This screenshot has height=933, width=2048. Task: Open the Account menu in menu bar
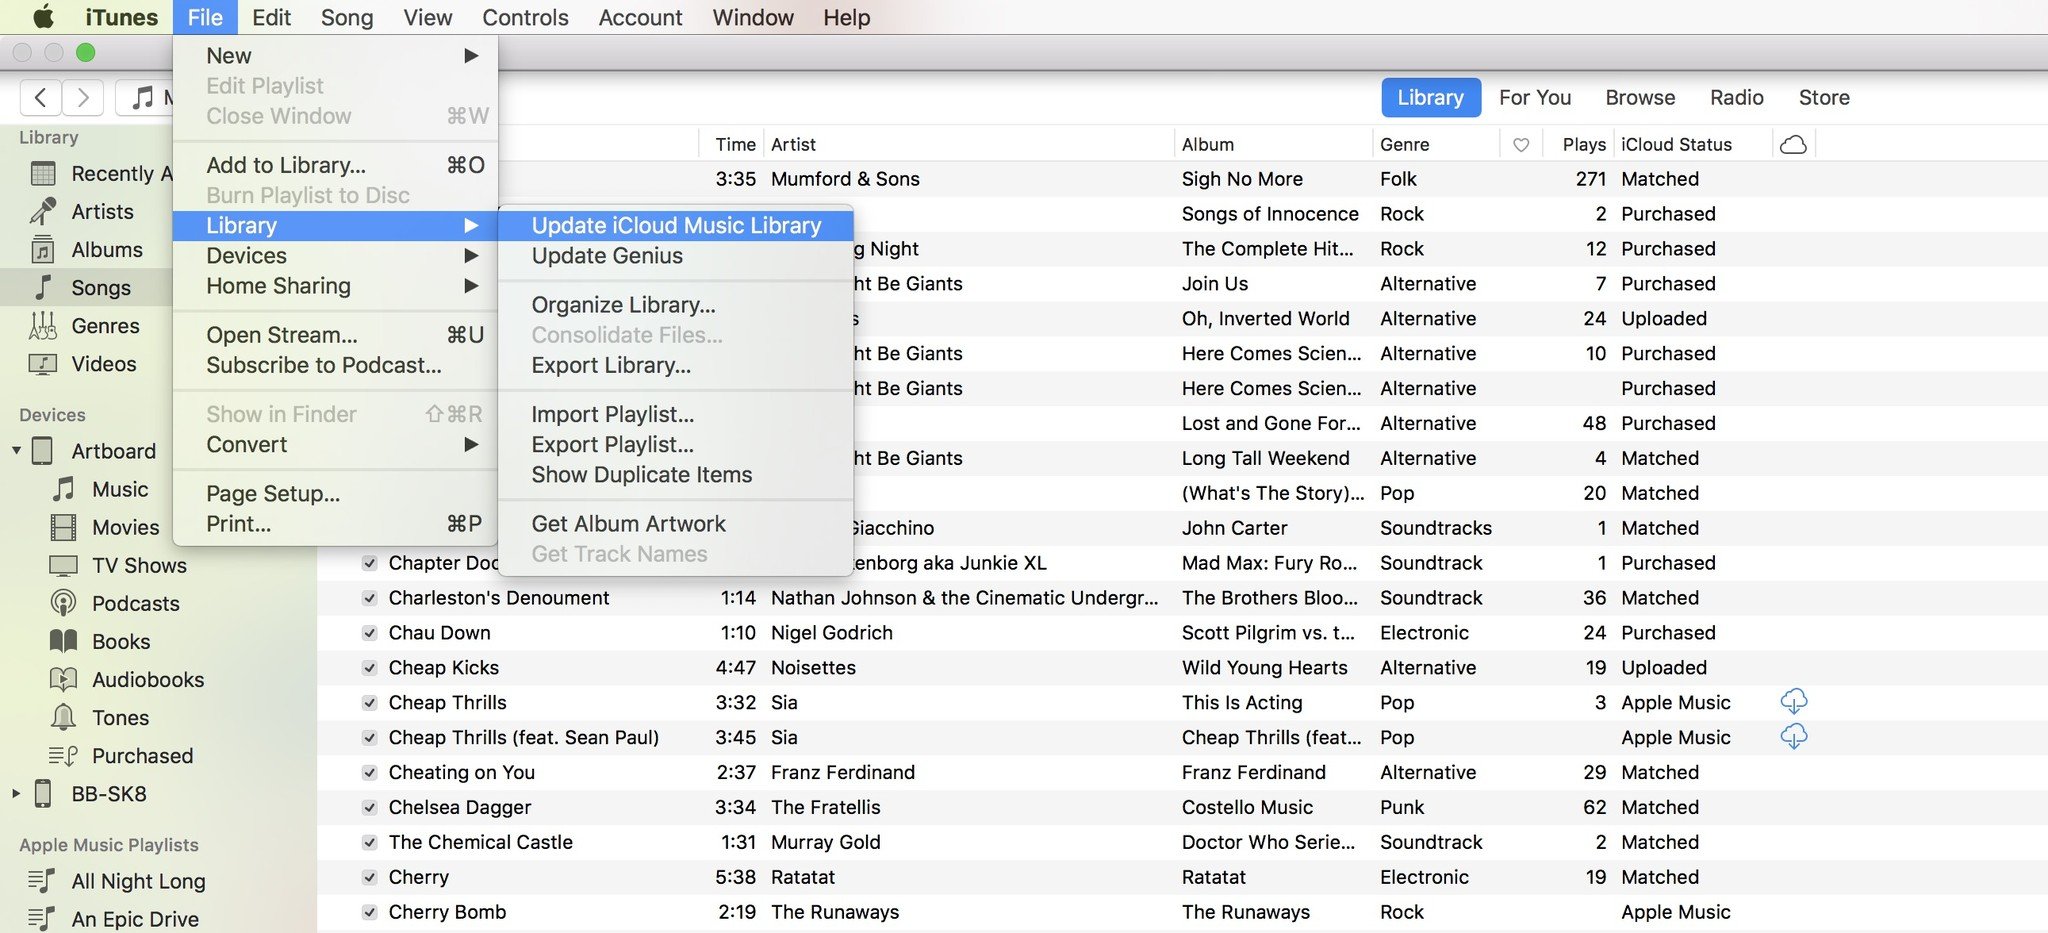[640, 17]
